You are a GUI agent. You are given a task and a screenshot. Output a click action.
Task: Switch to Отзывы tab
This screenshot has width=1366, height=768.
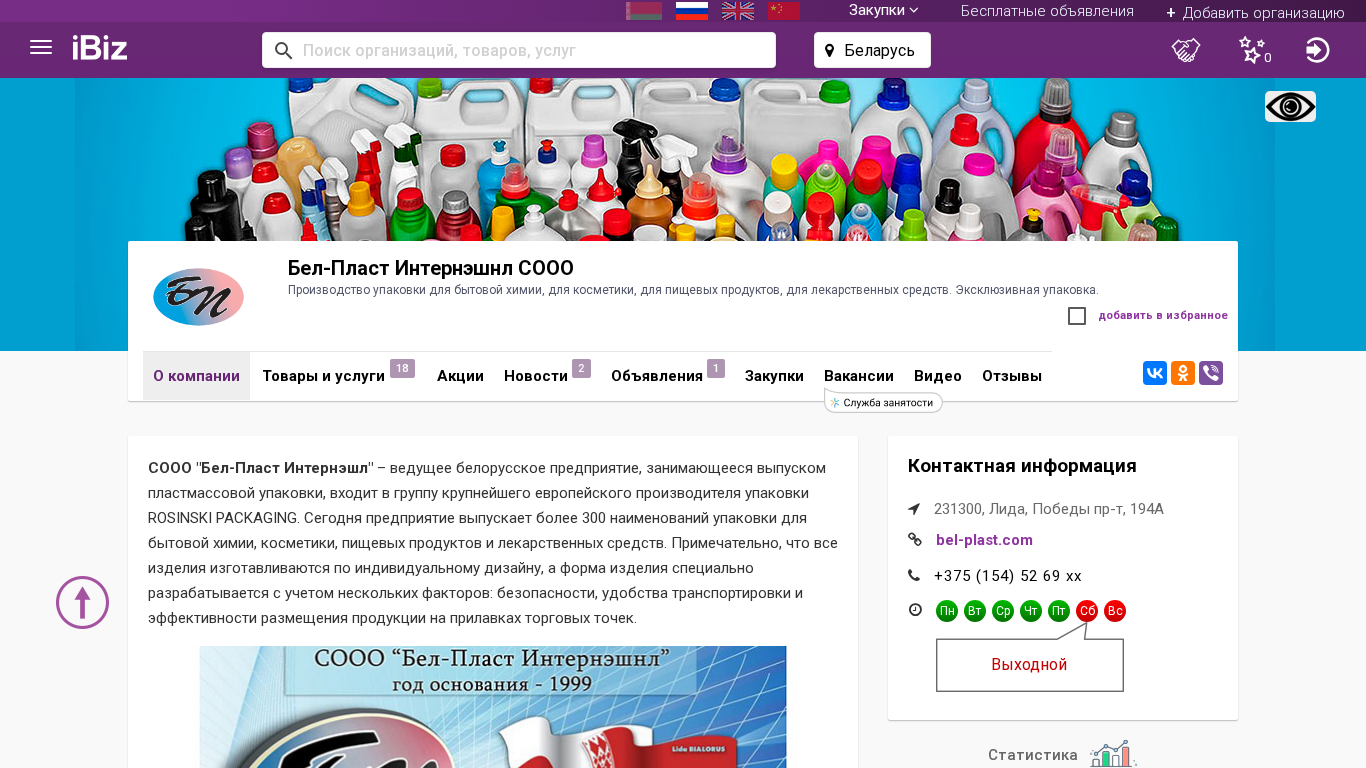tap(1012, 376)
